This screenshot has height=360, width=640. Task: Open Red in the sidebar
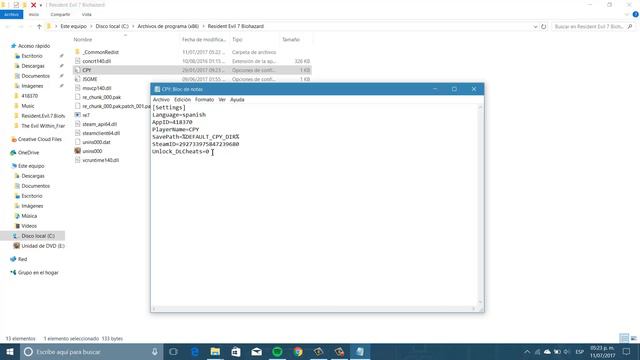click(x=22, y=259)
